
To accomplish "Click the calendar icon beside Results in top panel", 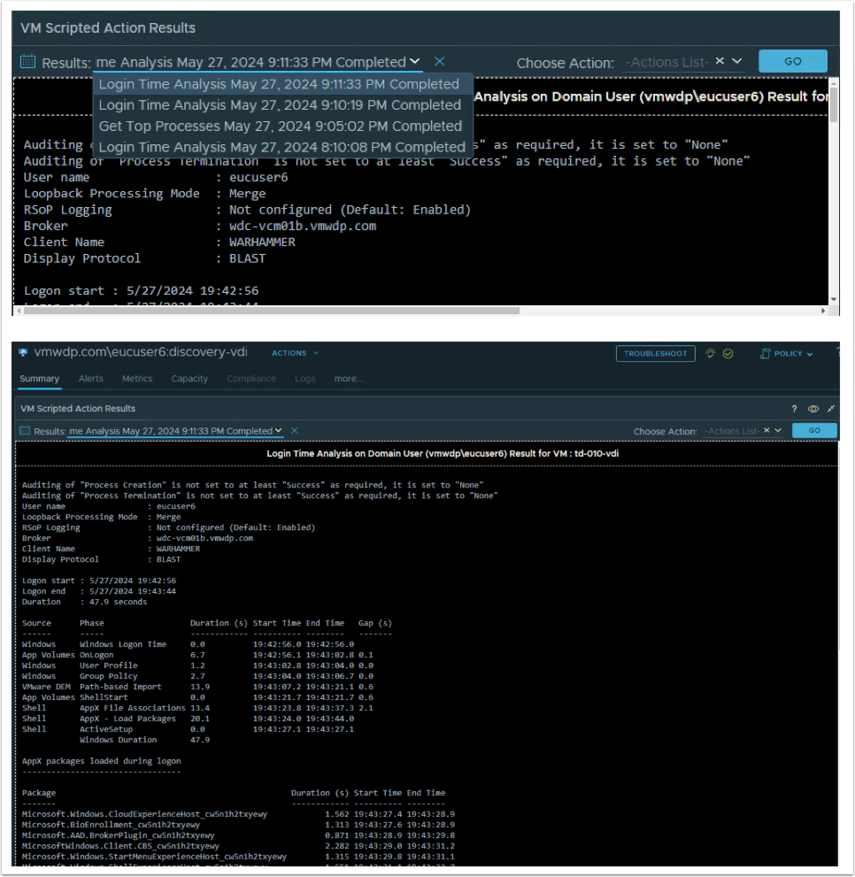I will click(28, 62).
